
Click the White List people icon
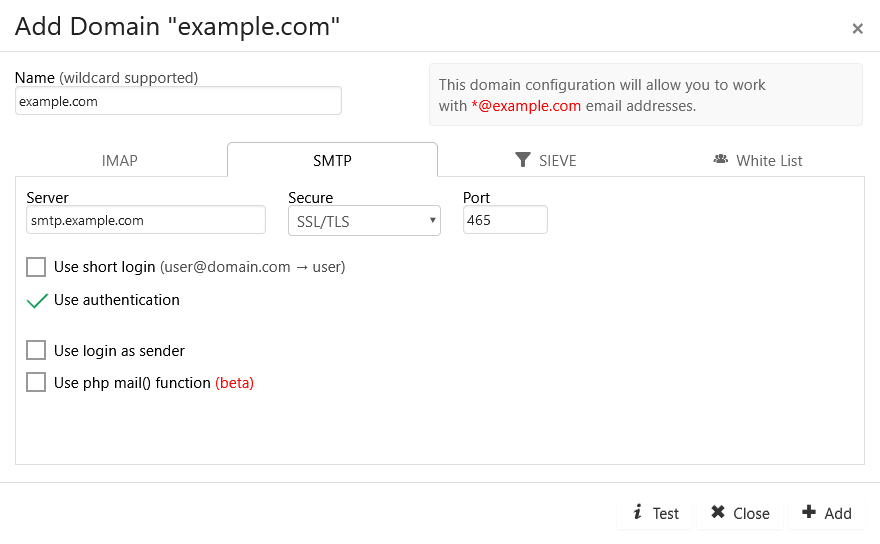coord(721,159)
